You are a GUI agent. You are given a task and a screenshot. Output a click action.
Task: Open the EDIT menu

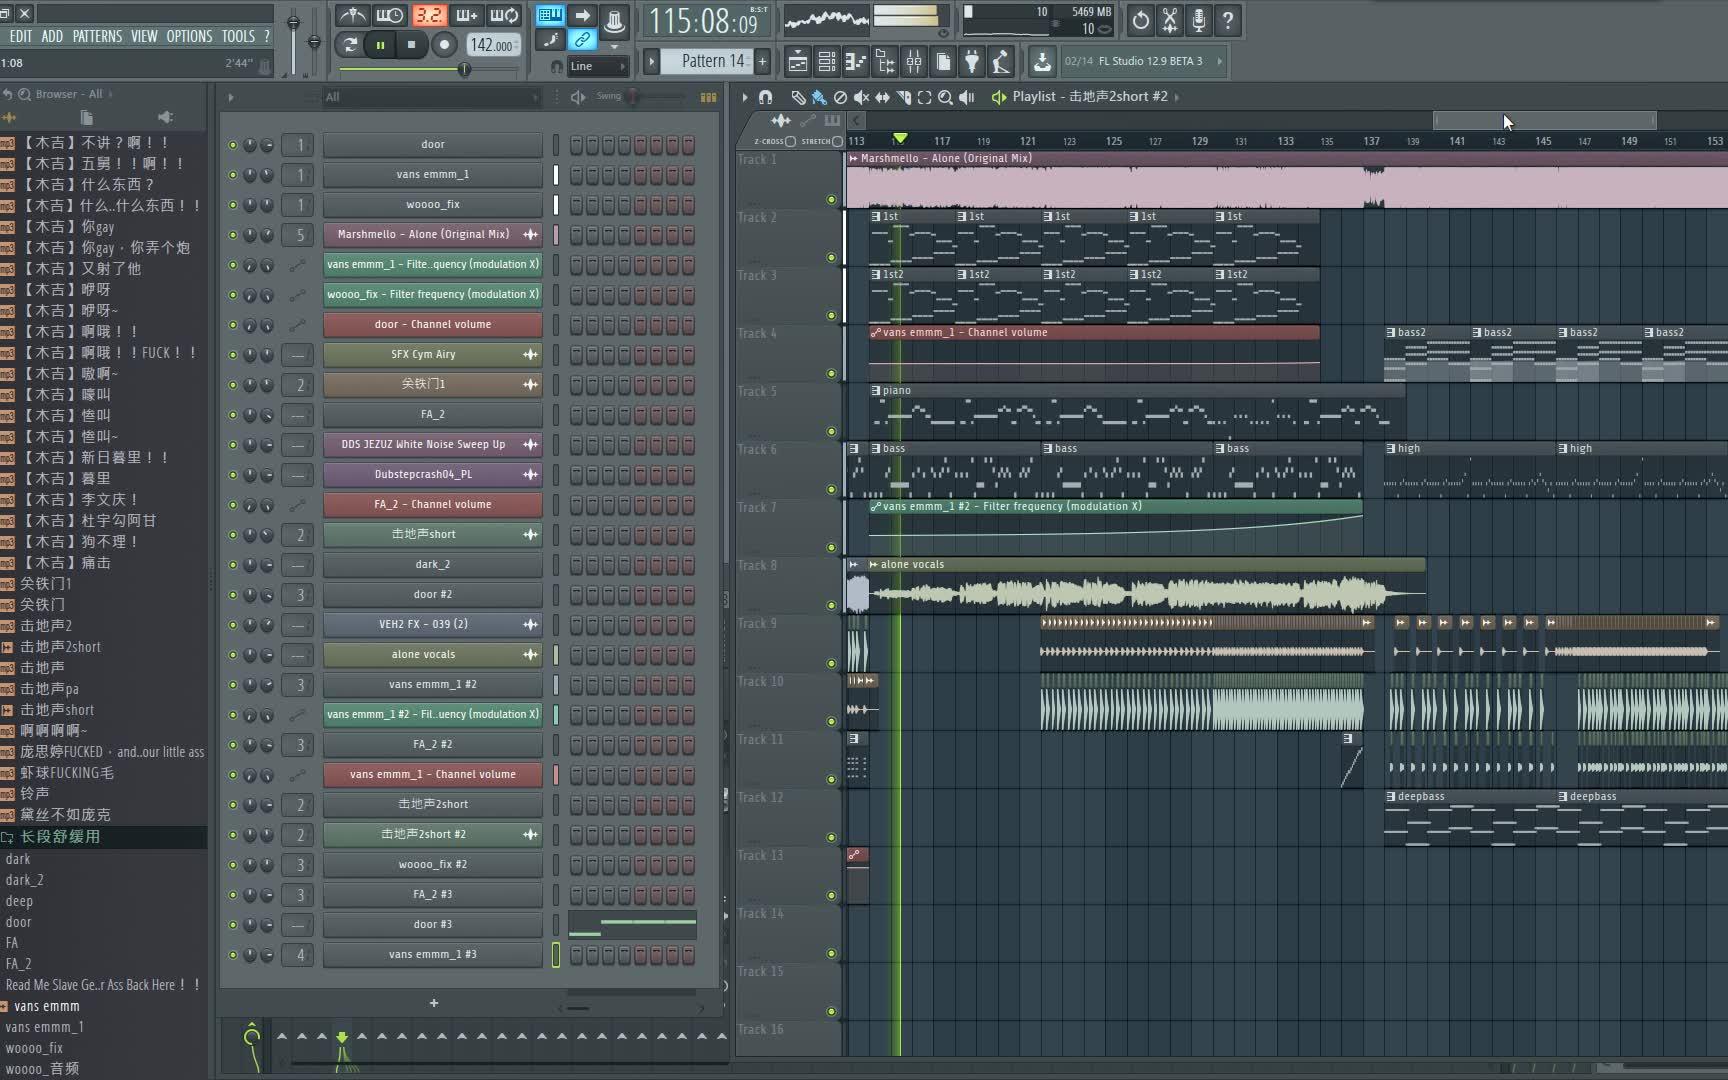[21, 36]
